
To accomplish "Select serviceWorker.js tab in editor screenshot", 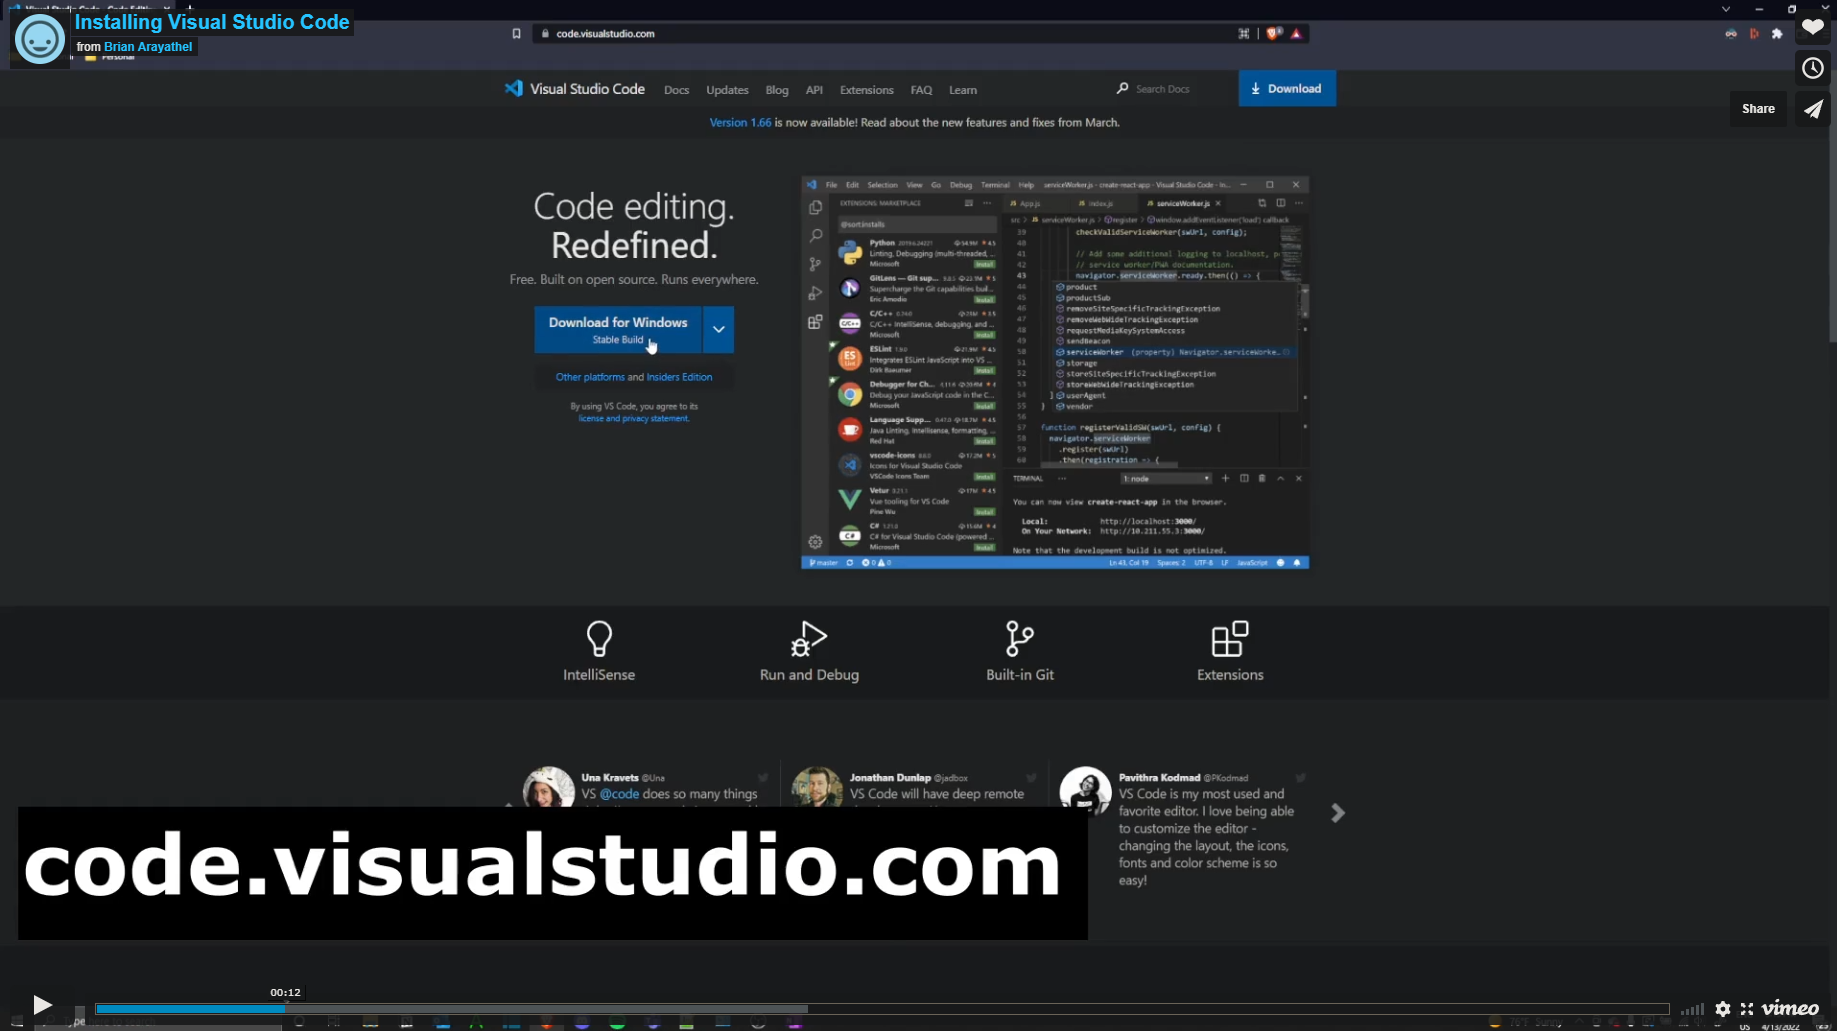I will tap(1184, 203).
